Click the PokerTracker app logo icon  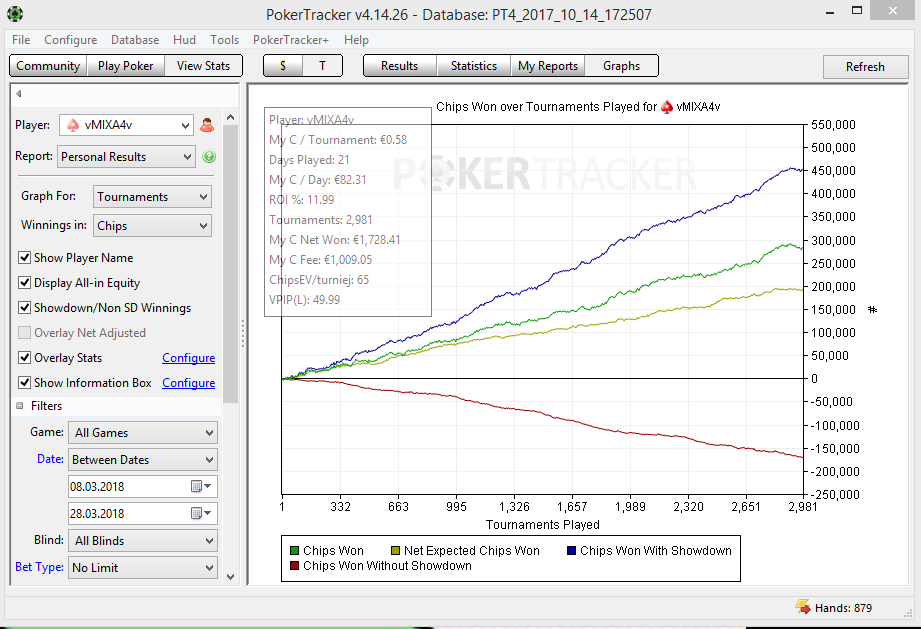(15, 14)
